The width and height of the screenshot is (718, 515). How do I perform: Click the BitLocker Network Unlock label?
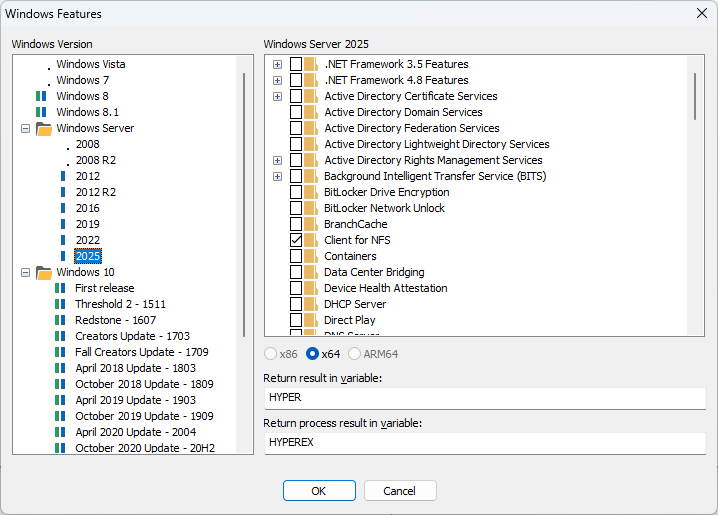tap(384, 208)
